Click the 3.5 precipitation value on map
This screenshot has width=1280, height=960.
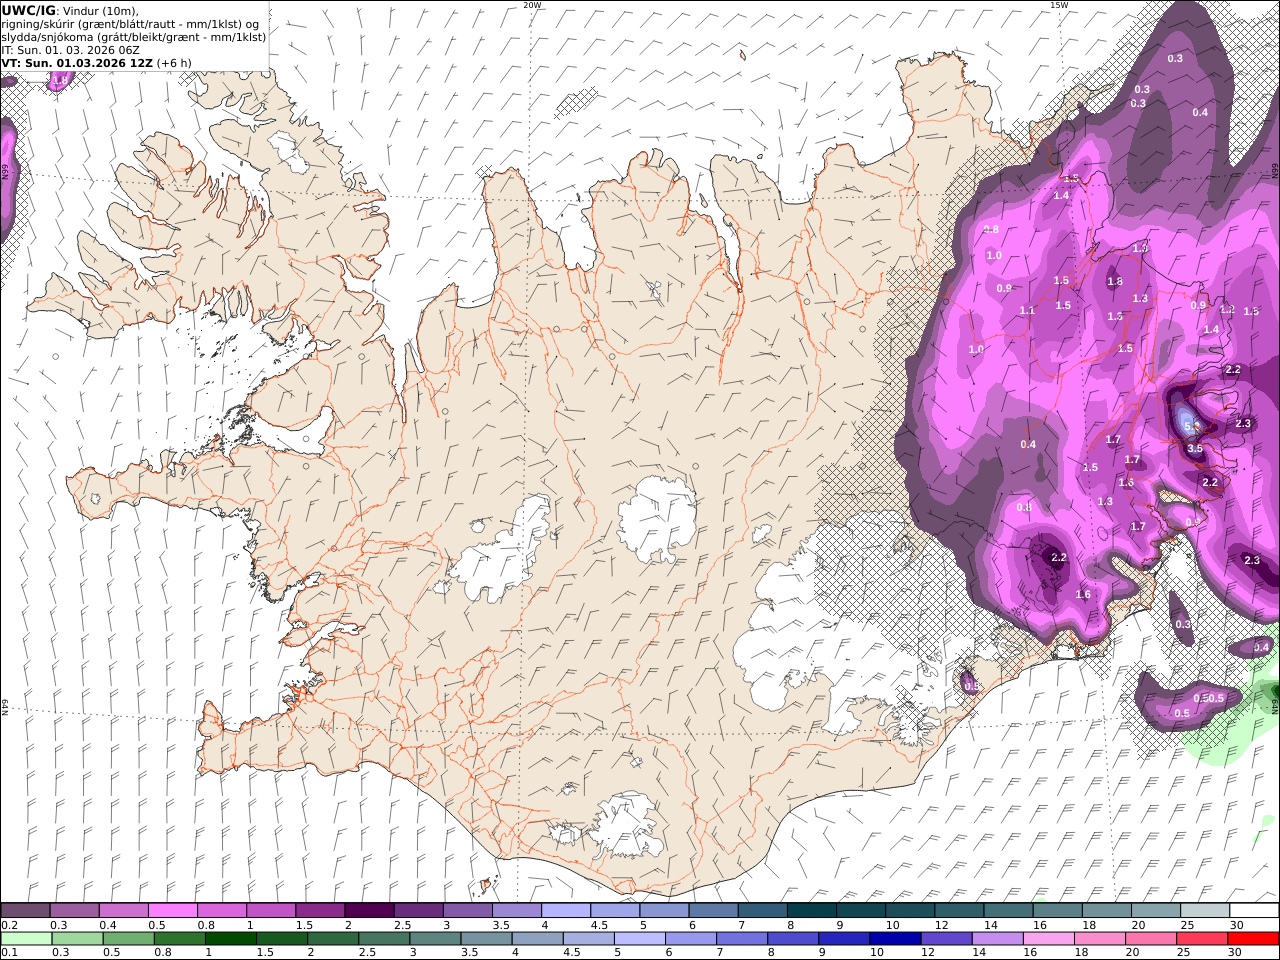pyautogui.click(x=1194, y=449)
